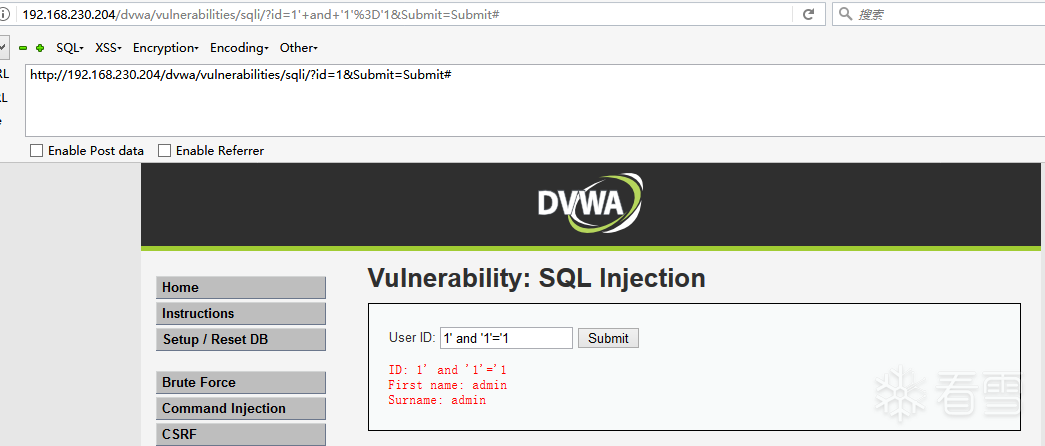The width and height of the screenshot is (1045, 446).
Task: Open the SQL dropdown menu
Action: pos(70,48)
